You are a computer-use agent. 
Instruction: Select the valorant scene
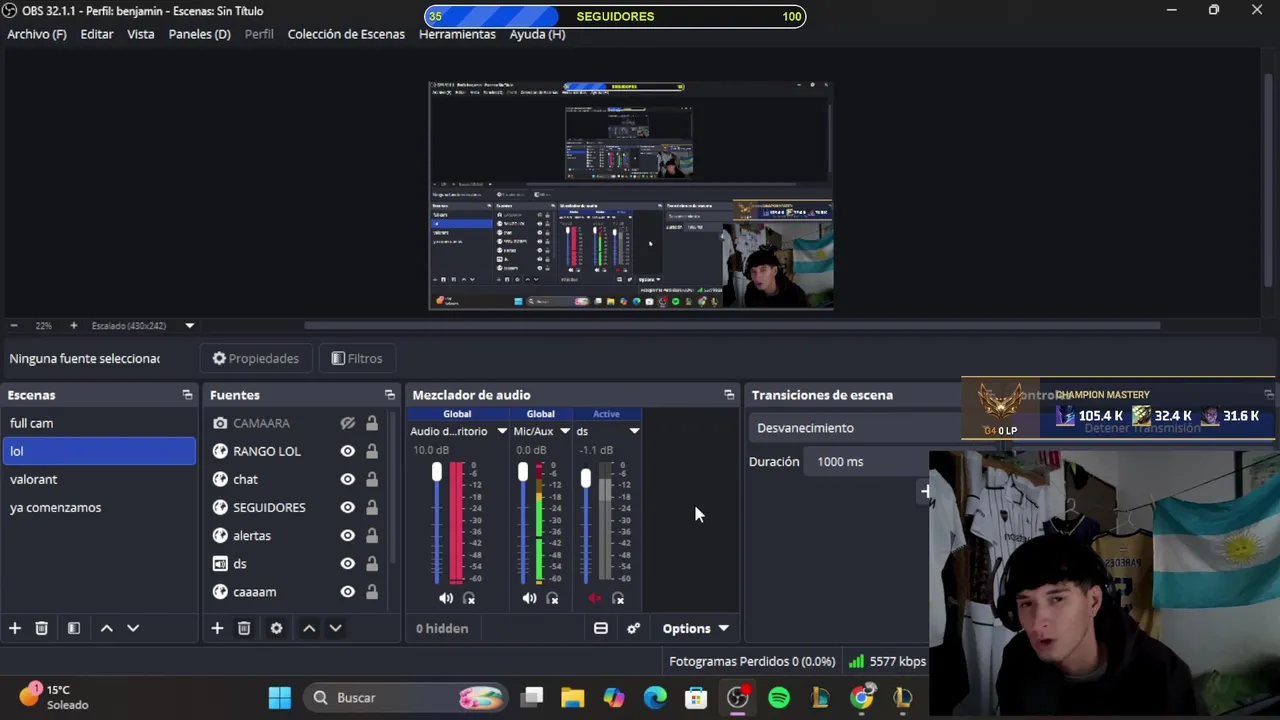pos(99,479)
